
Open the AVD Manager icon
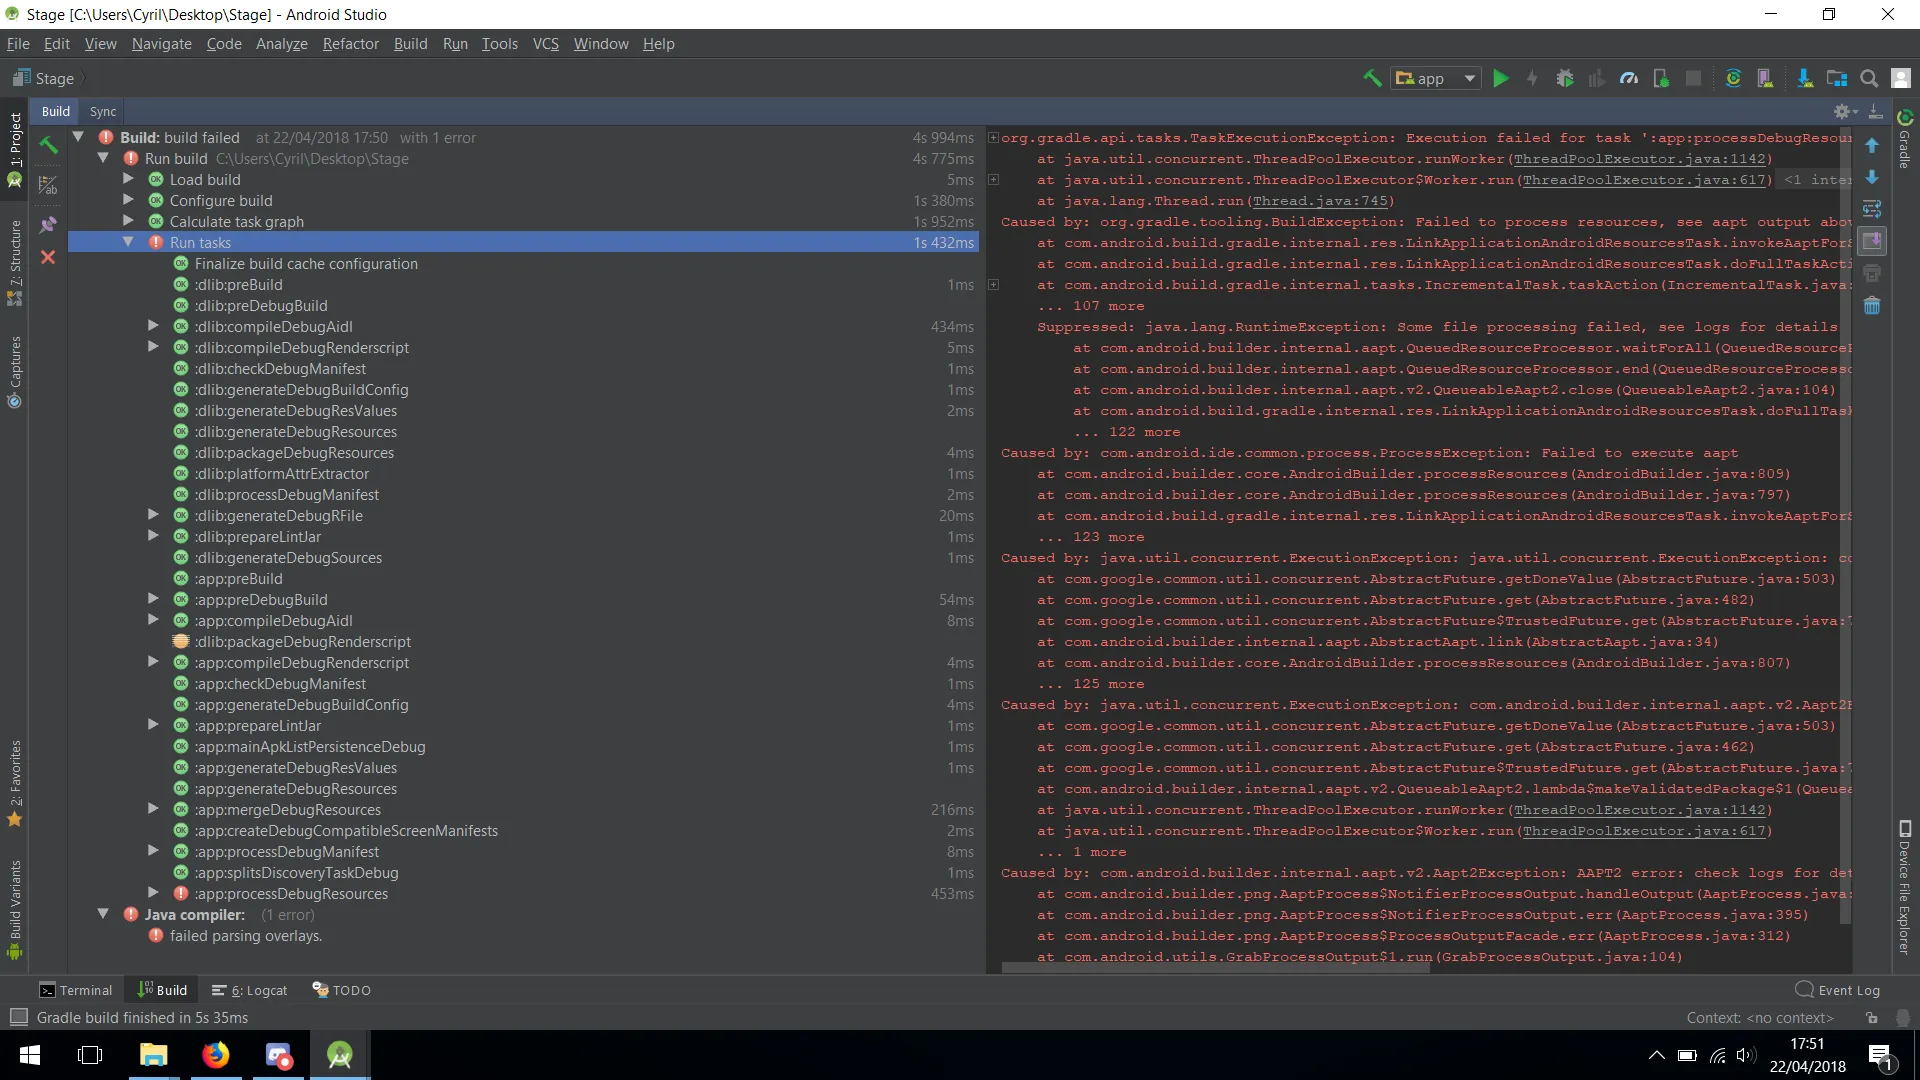(x=1765, y=78)
